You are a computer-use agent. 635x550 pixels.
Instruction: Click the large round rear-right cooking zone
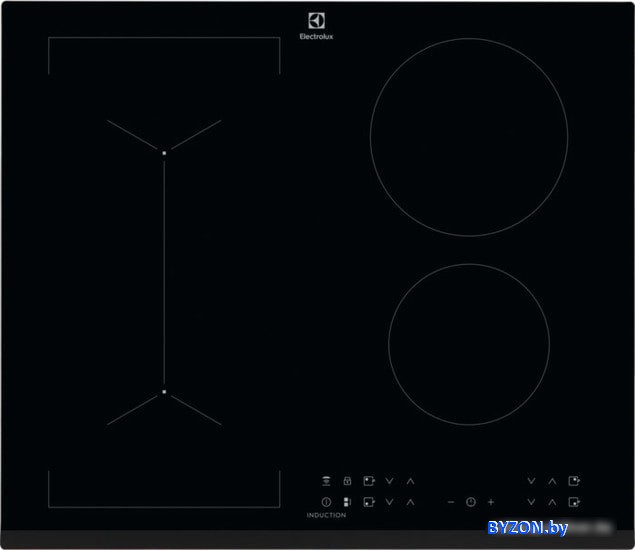click(469, 137)
